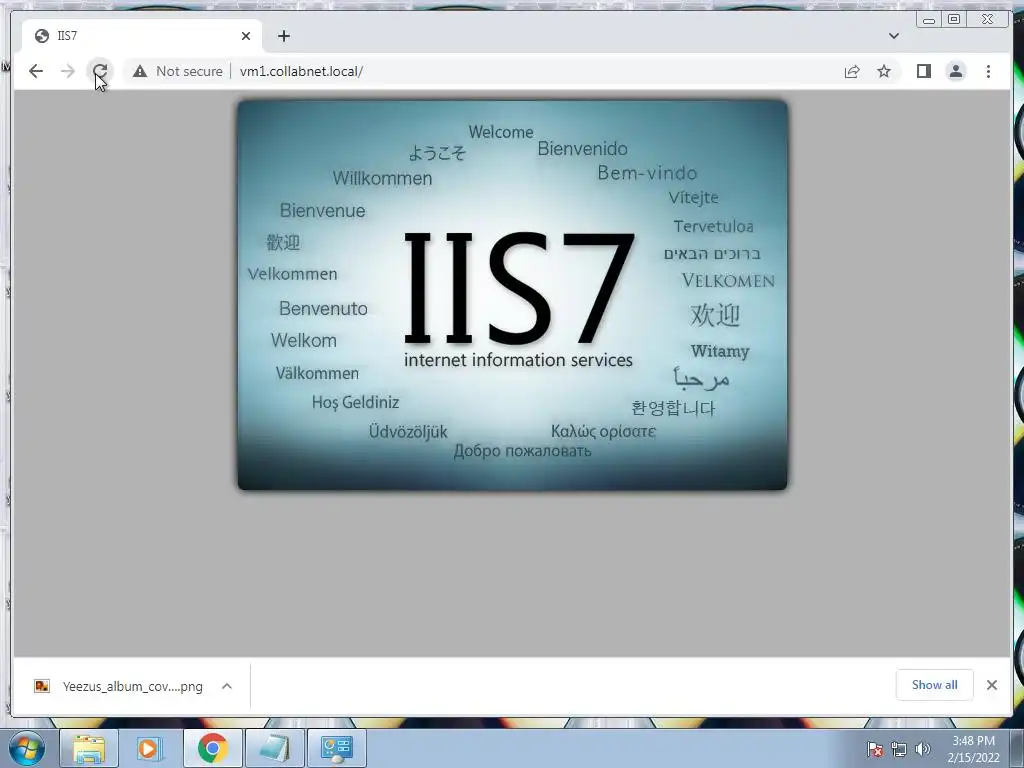1024x768 pixels.
Task: Toggle the browser side panel
Action: [923, 71]
